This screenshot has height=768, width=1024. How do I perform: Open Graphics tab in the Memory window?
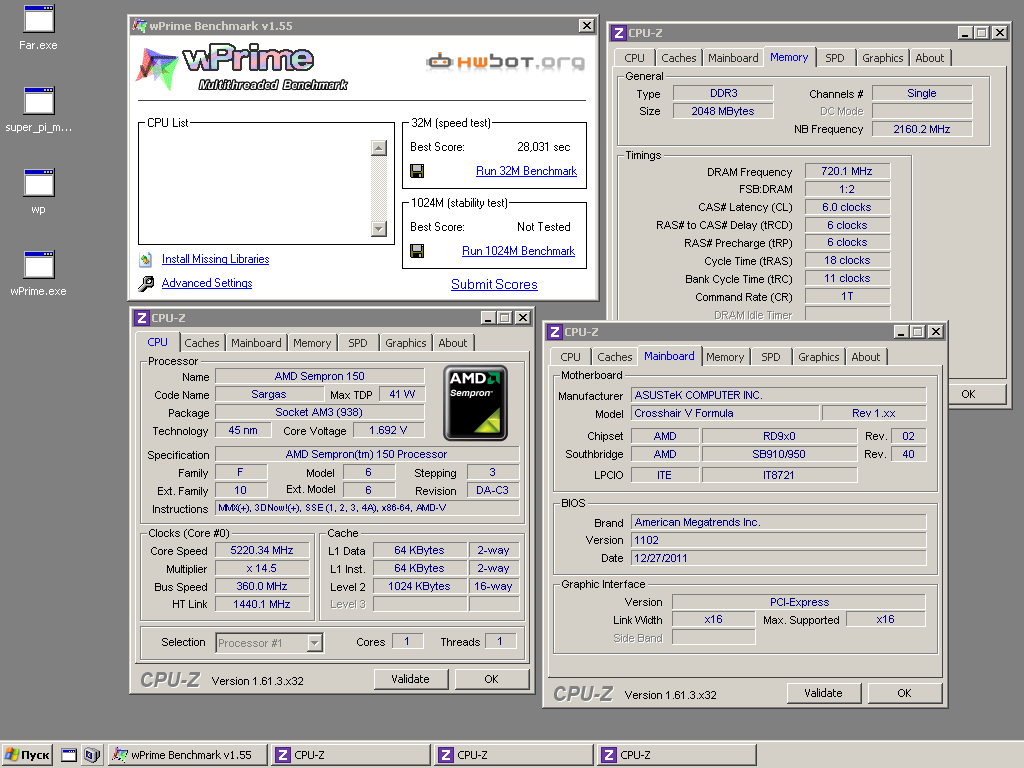(x=882, y=58)
